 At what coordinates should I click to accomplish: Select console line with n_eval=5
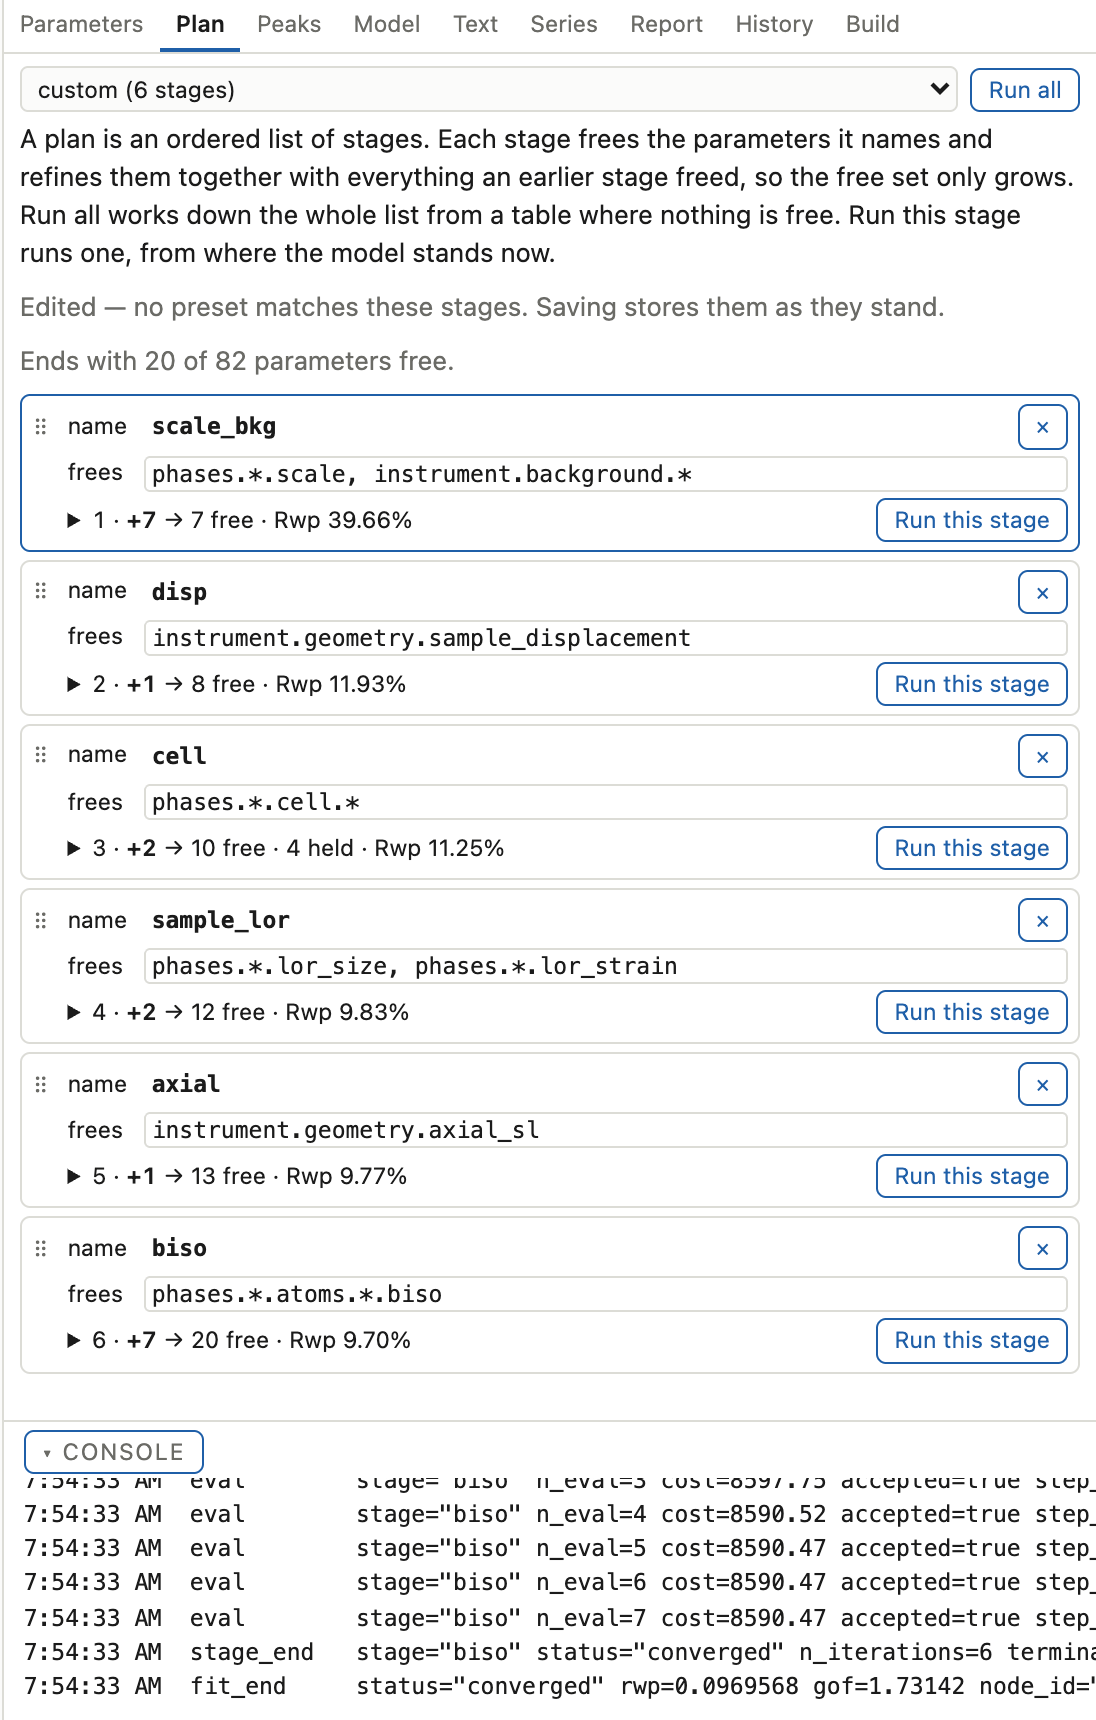(560, 1548)
